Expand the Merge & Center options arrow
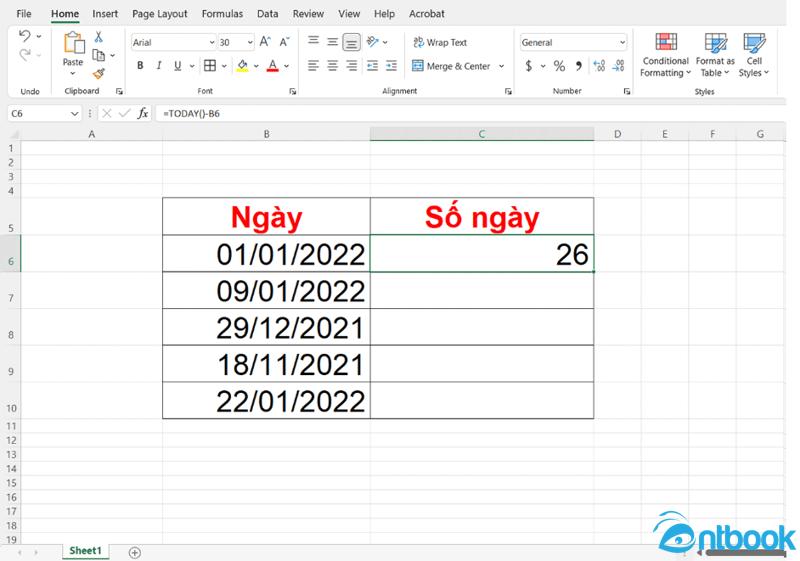800x561 pixels. [502, 66]
